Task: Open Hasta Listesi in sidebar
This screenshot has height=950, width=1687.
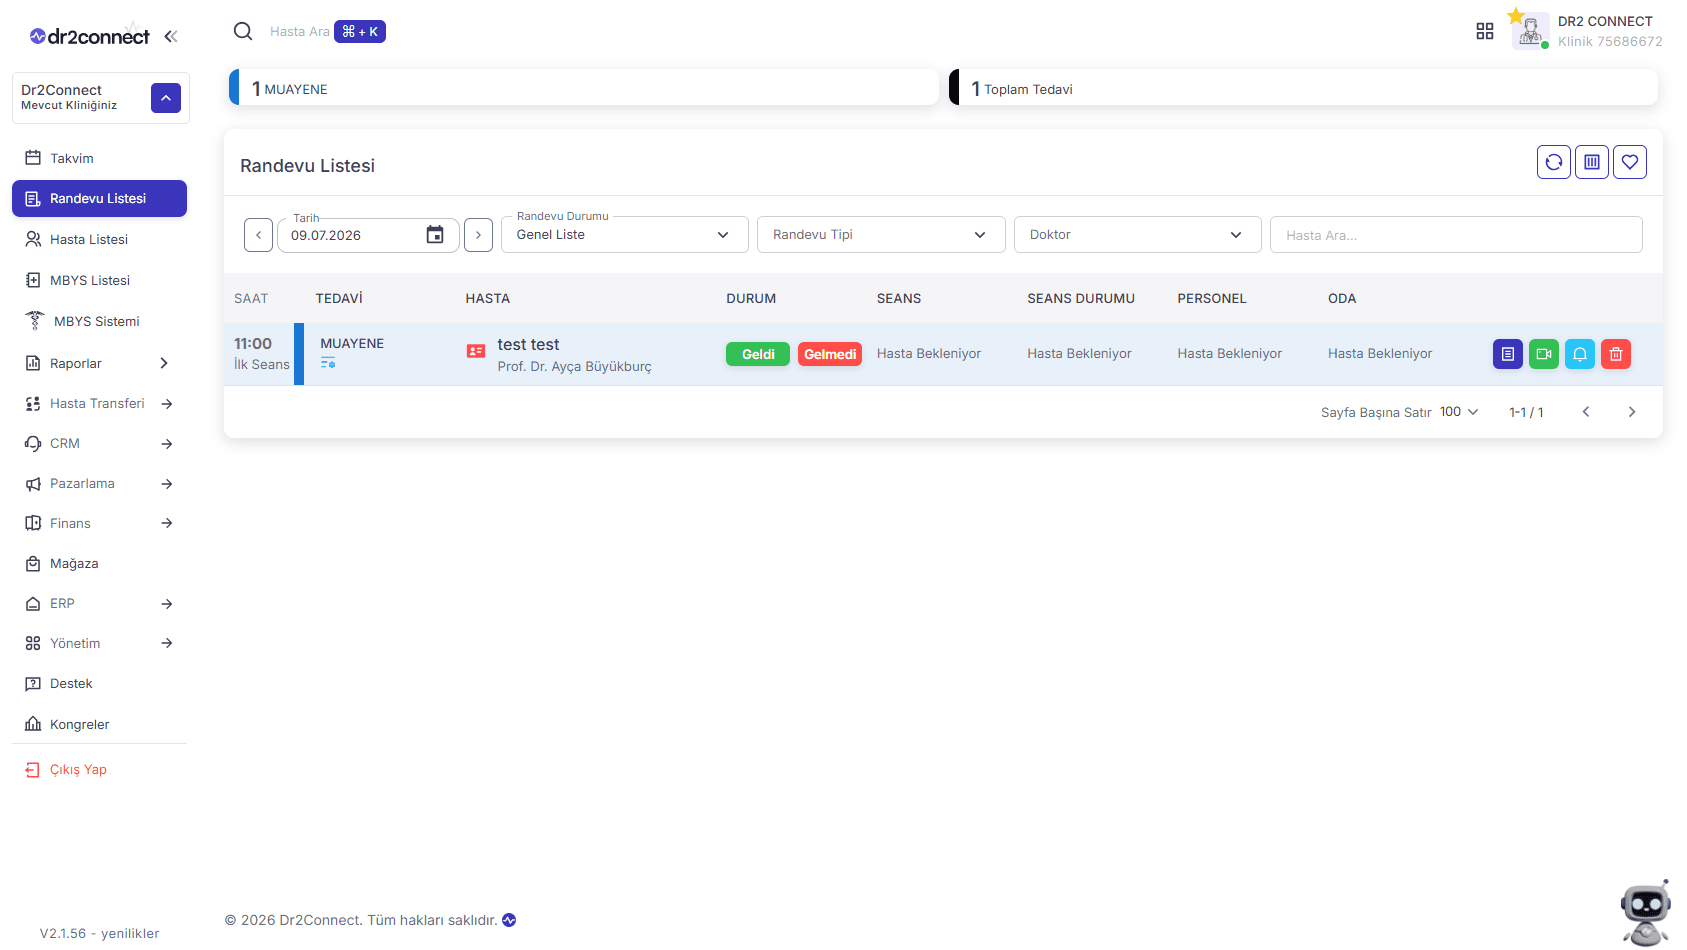Action: 99,239
